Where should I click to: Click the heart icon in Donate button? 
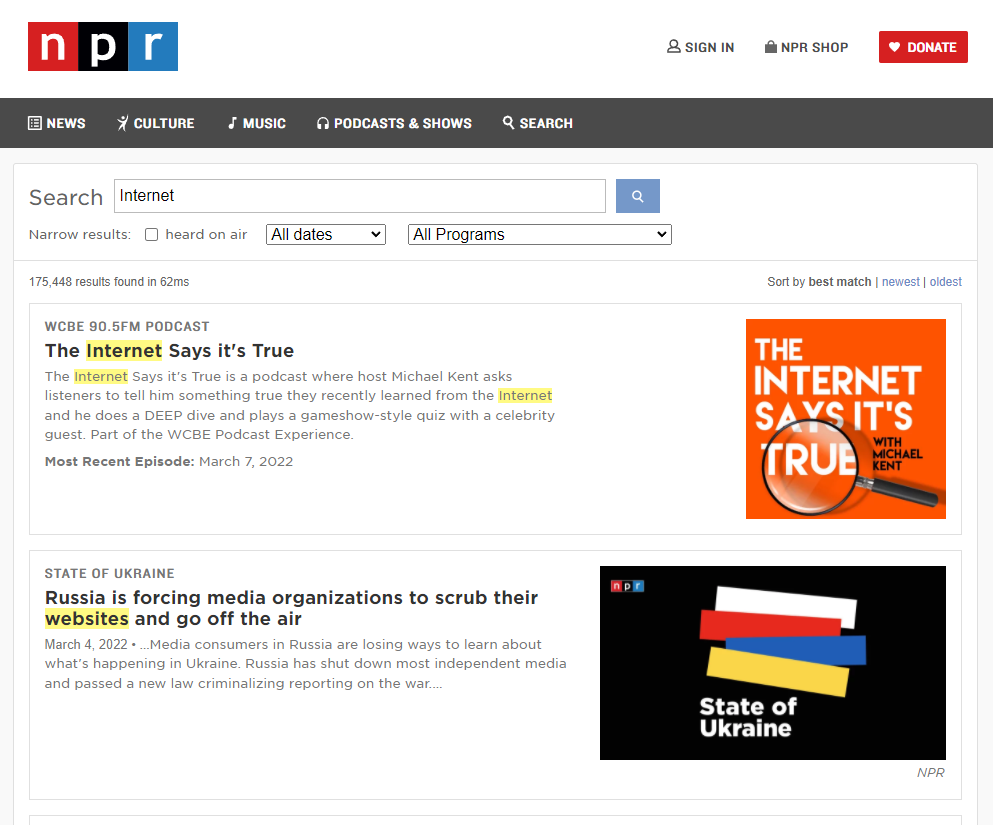[894, 47]
